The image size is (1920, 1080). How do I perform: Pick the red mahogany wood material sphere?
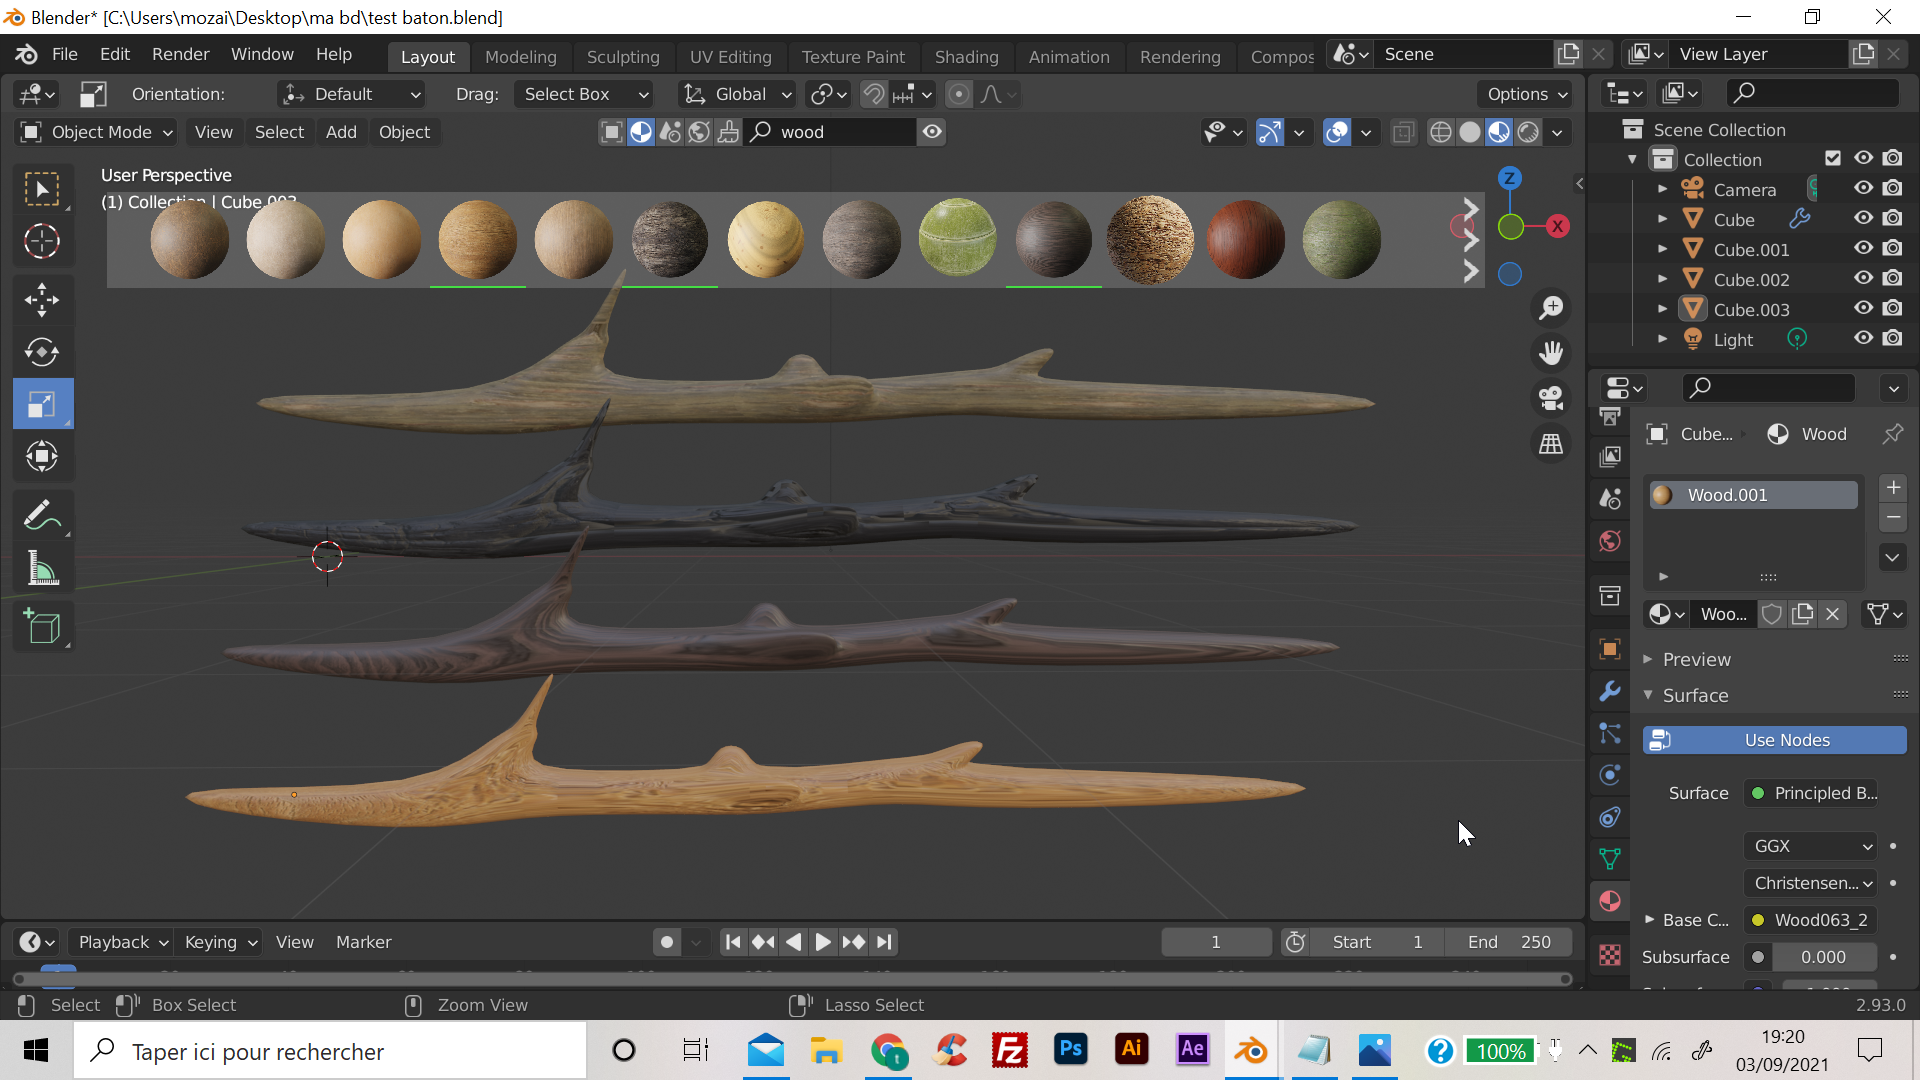[x=1246, y=240]
